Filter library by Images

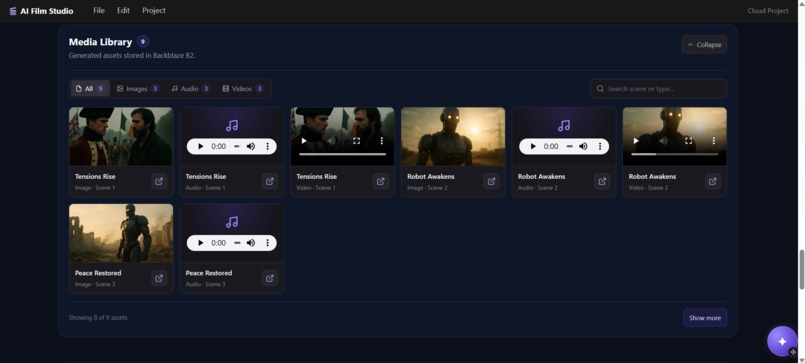click(x=137, y=88)
